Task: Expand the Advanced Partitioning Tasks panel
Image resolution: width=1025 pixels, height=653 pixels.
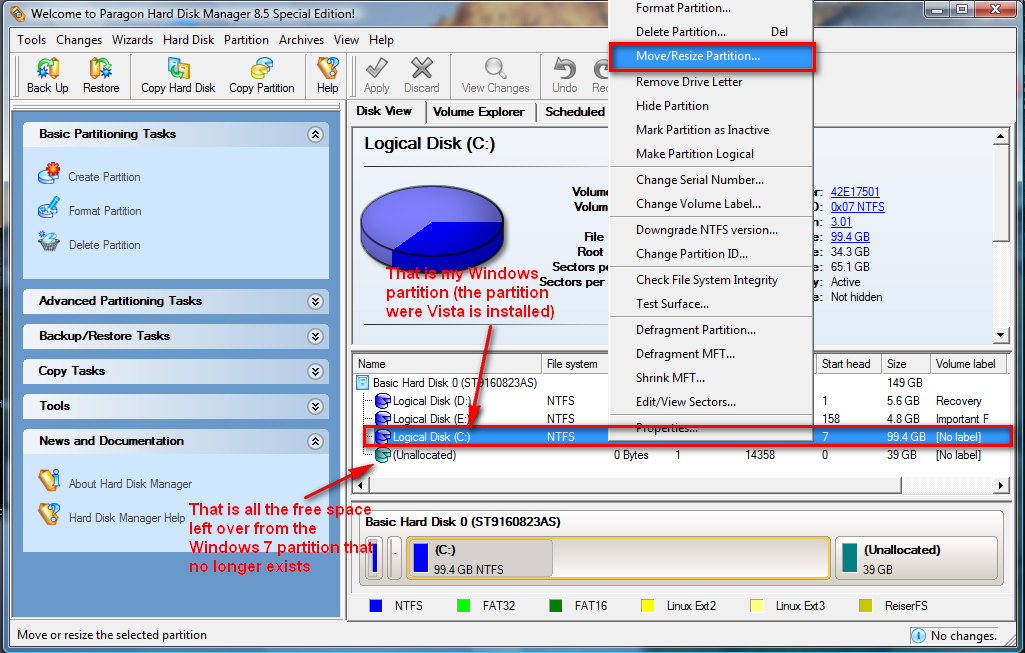Action: click(315, 301)
